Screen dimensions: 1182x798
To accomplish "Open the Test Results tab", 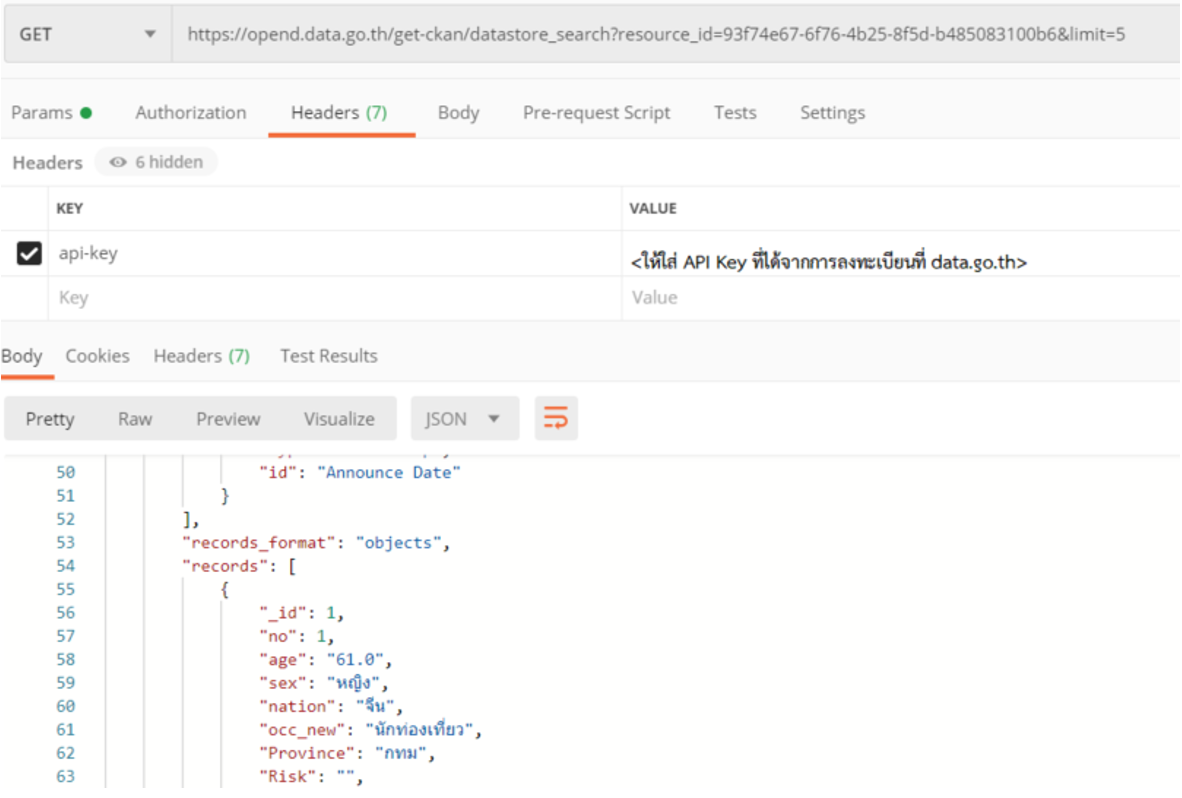I will pos(328,355).
